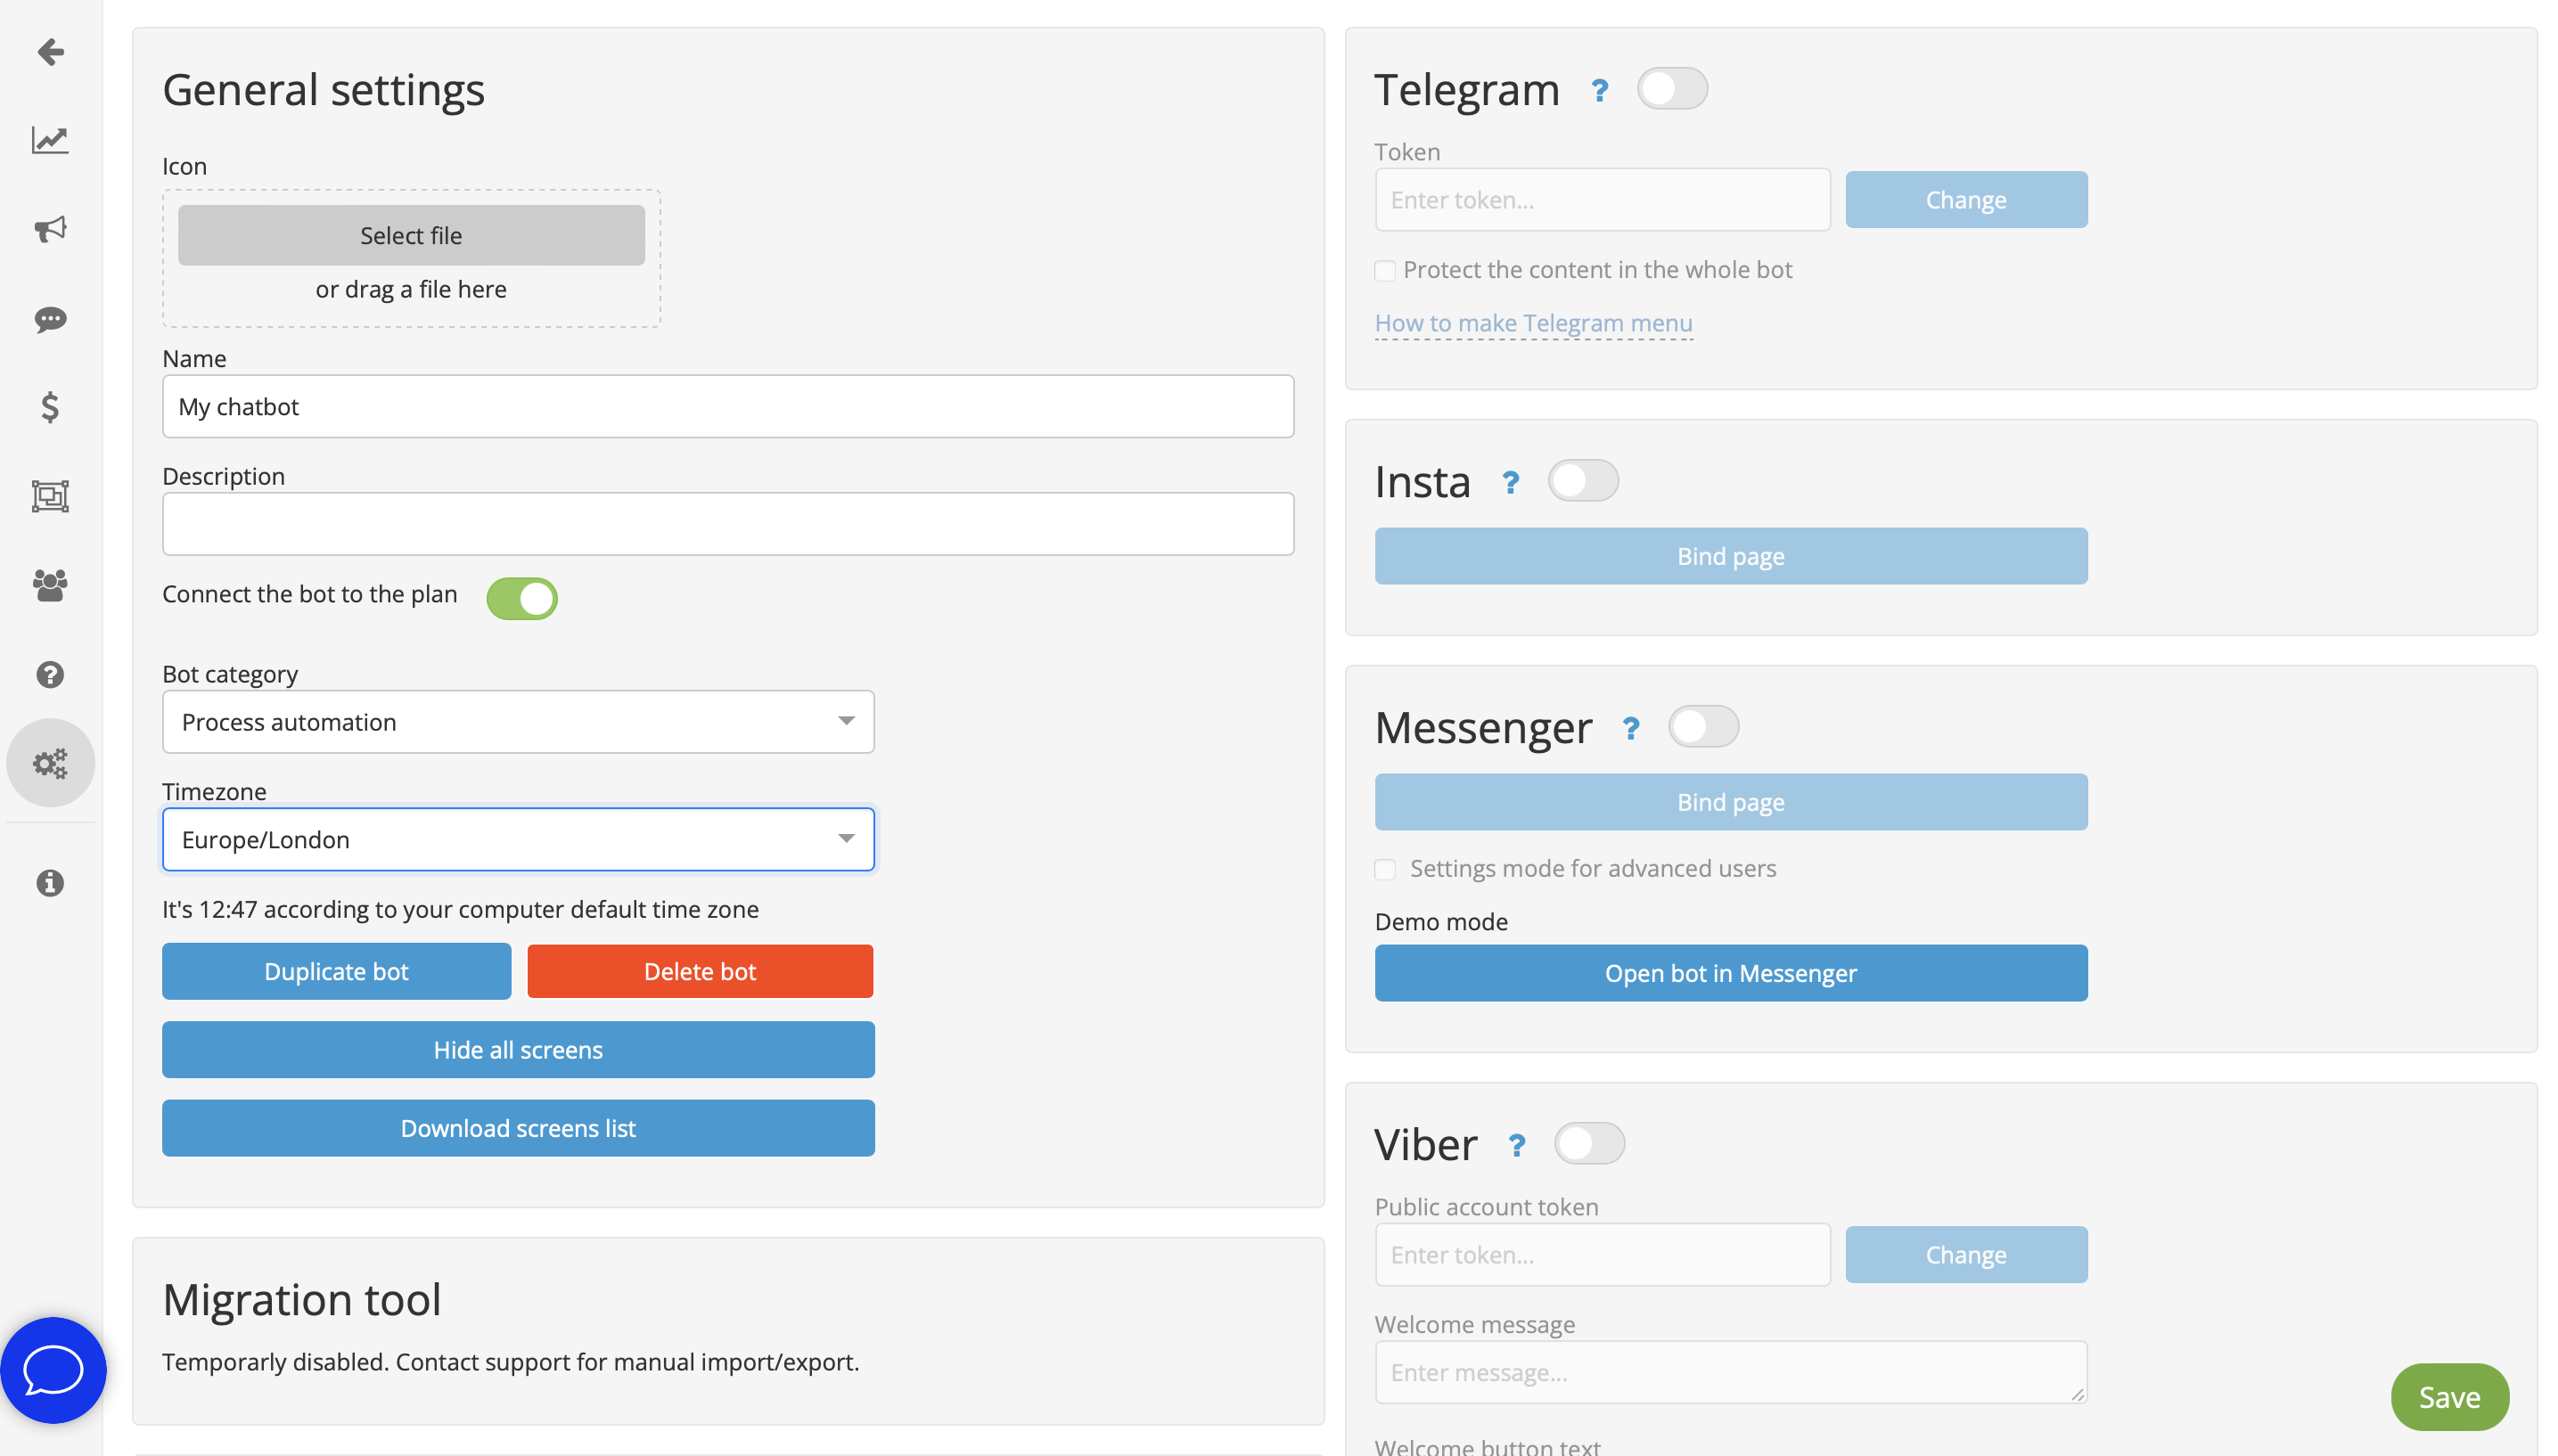Viewport: 2558px width, 1456px height.
Task: Disable Connect the bot to plan toggle
Action: (x=521, y=598)
